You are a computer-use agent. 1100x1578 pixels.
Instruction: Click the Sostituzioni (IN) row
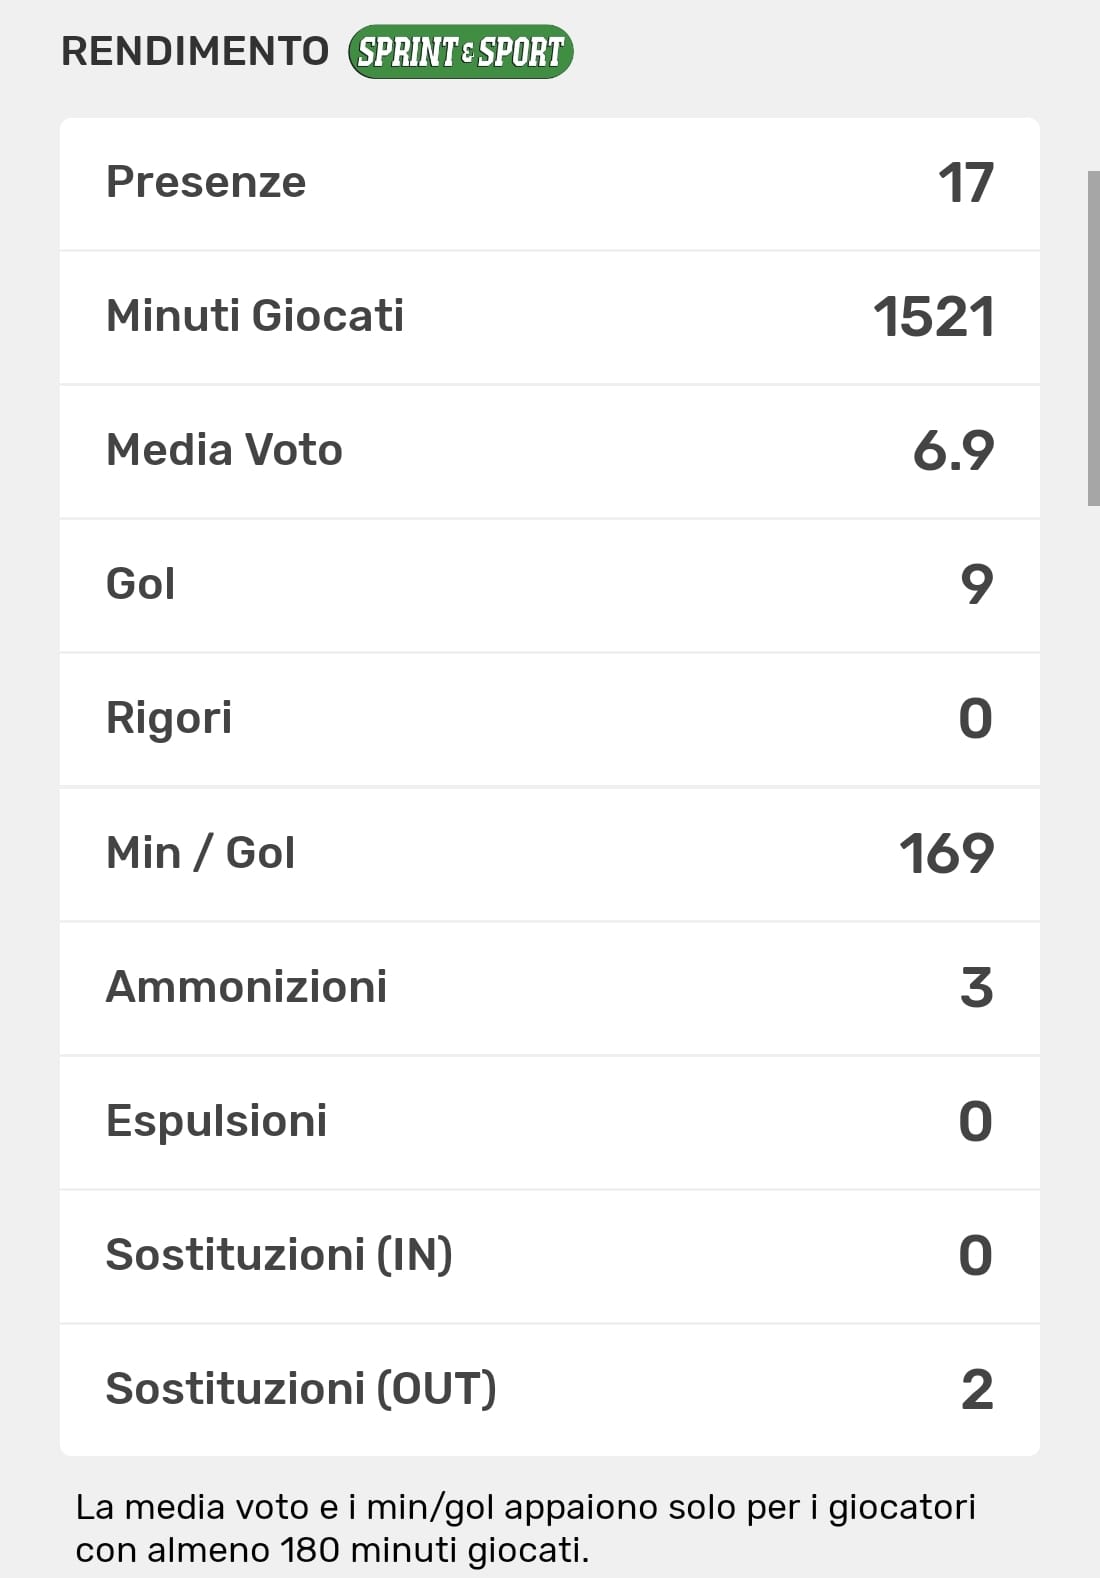[550, 1255]
